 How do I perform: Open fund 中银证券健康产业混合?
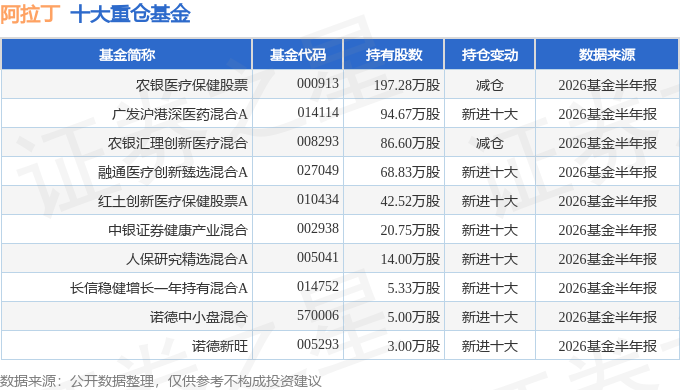click(x=178, y=230)
